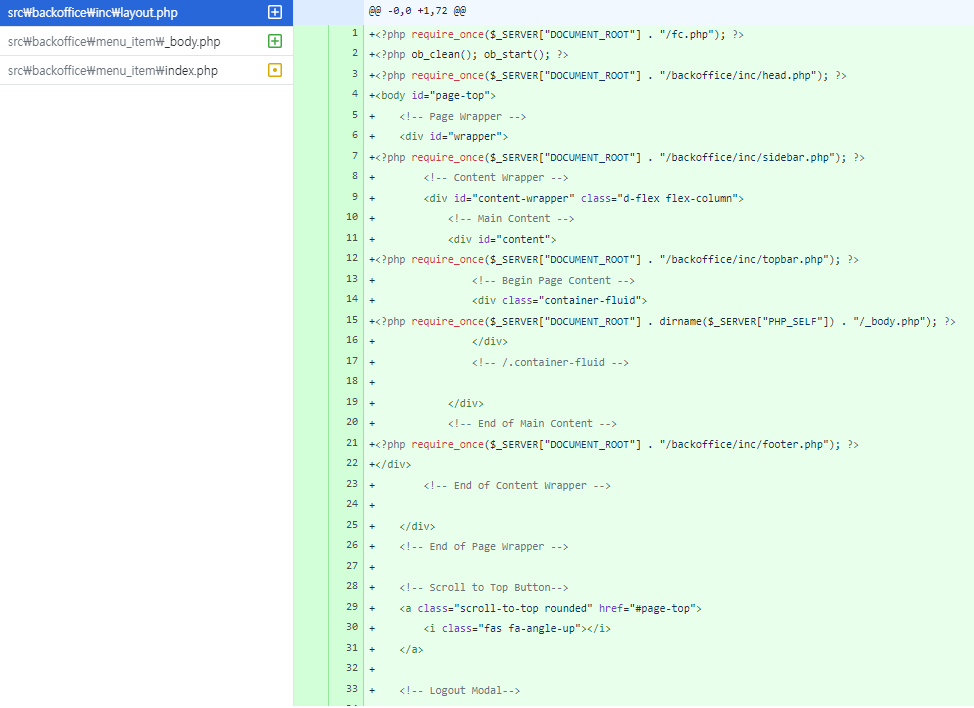Viewport: 974px width, 708px height.
Task: Click the End of Main Content comment
Action: (532, 424)
